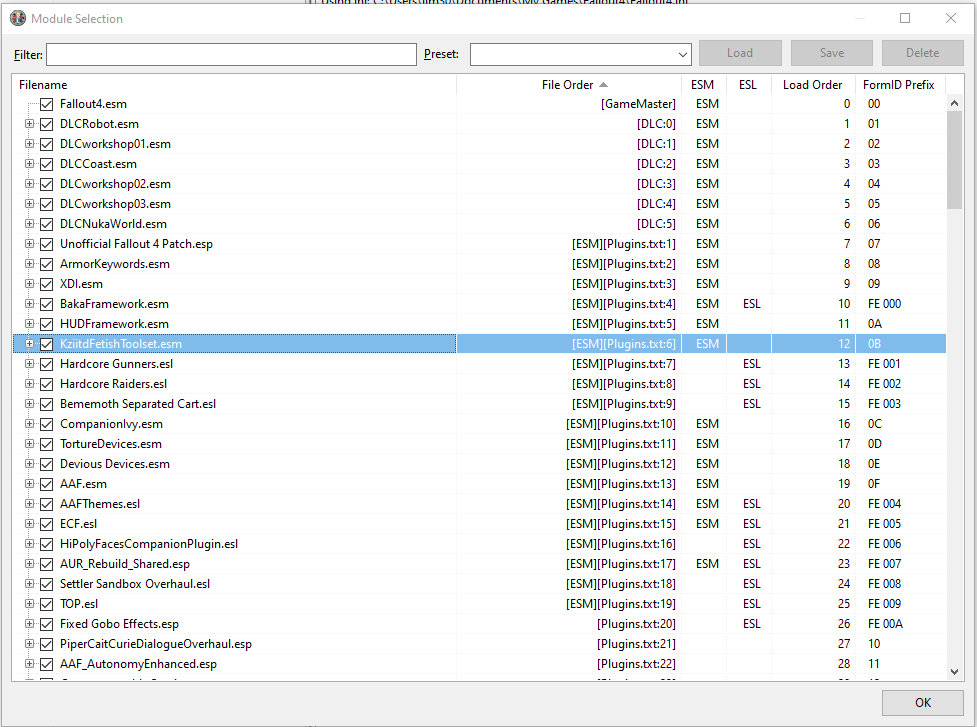Expand the CompanionIvy.esm tree node
Viewport: 977px width, 727px height.
pos(29,424)
